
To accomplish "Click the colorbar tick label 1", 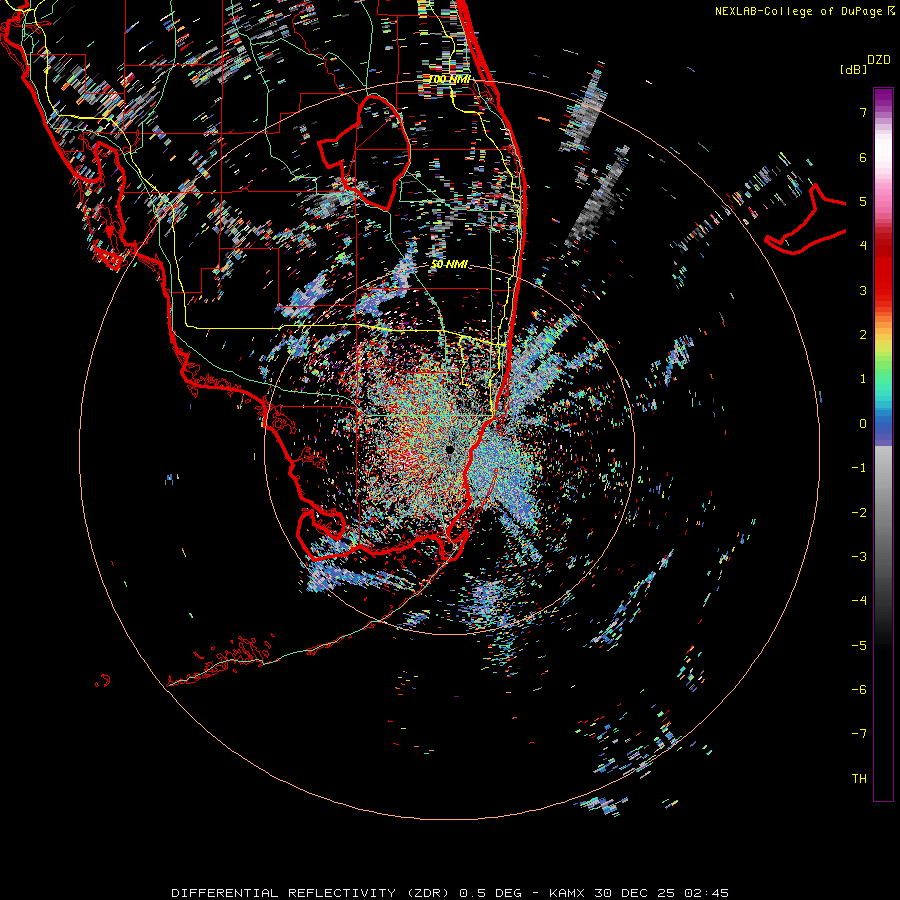I will pos(863,379).
